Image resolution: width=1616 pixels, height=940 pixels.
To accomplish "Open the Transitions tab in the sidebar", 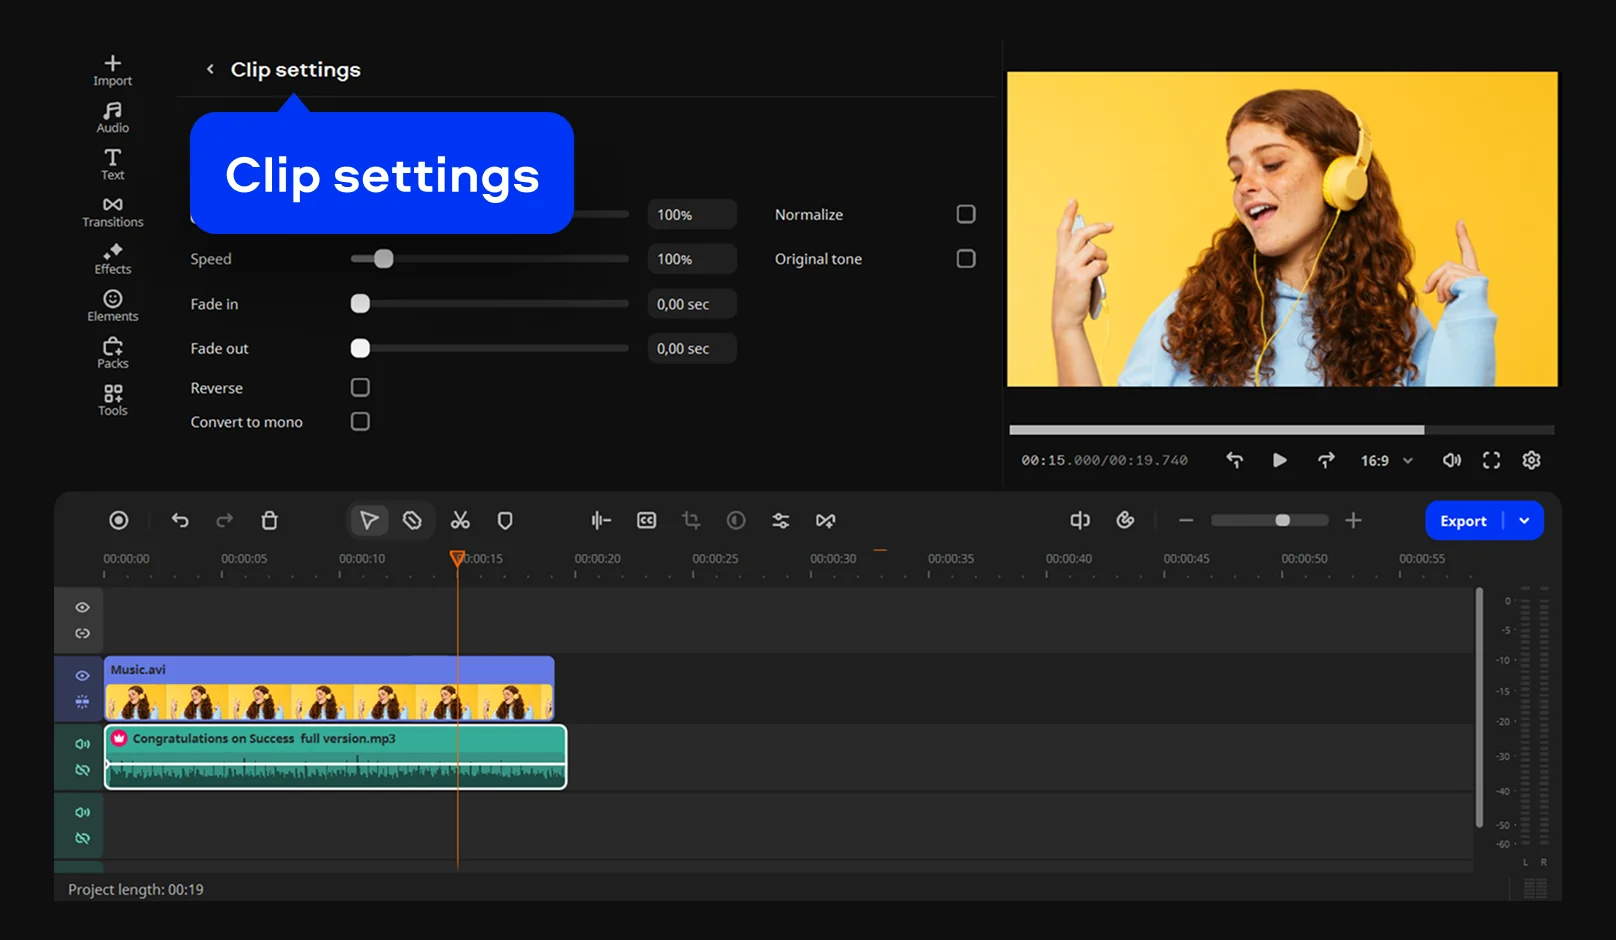I will [x=112, y=211].
